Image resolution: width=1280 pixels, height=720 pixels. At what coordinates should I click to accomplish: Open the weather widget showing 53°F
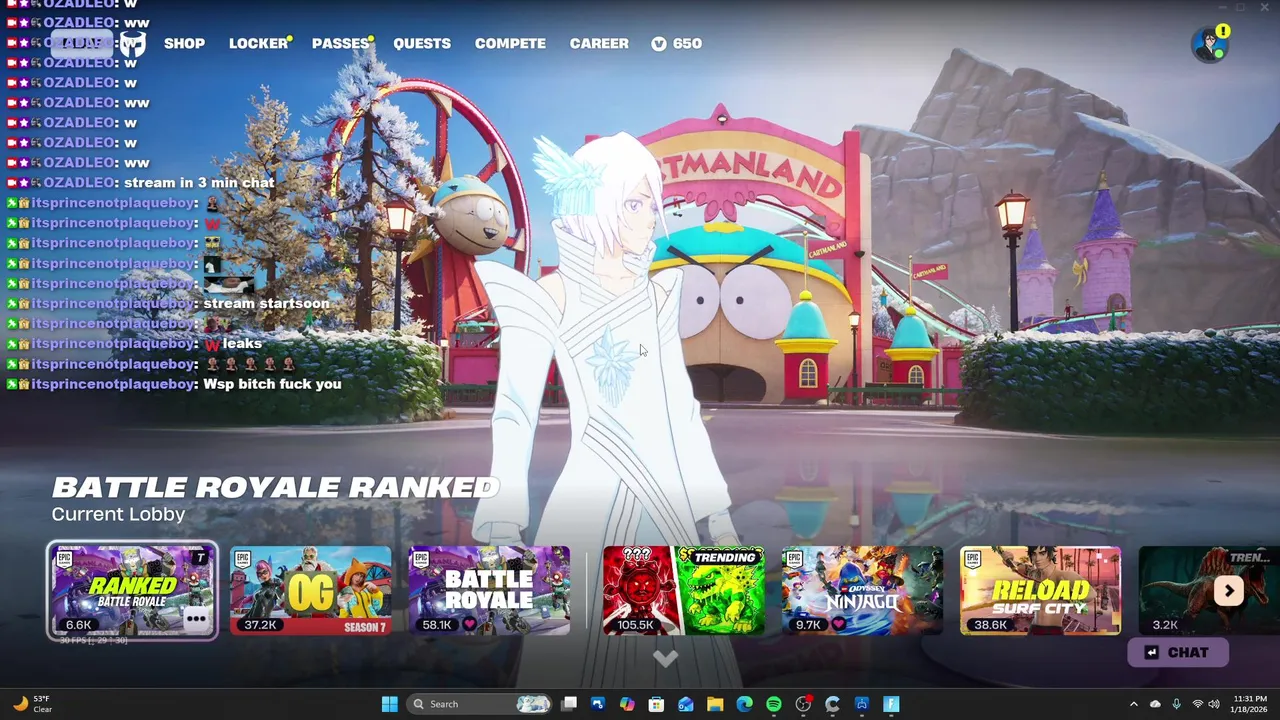[x=31, y=704]
